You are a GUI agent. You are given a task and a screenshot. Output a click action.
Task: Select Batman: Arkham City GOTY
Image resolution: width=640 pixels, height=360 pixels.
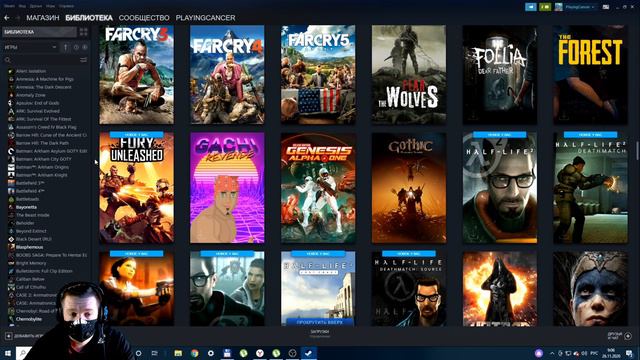[x=43, y=159]
